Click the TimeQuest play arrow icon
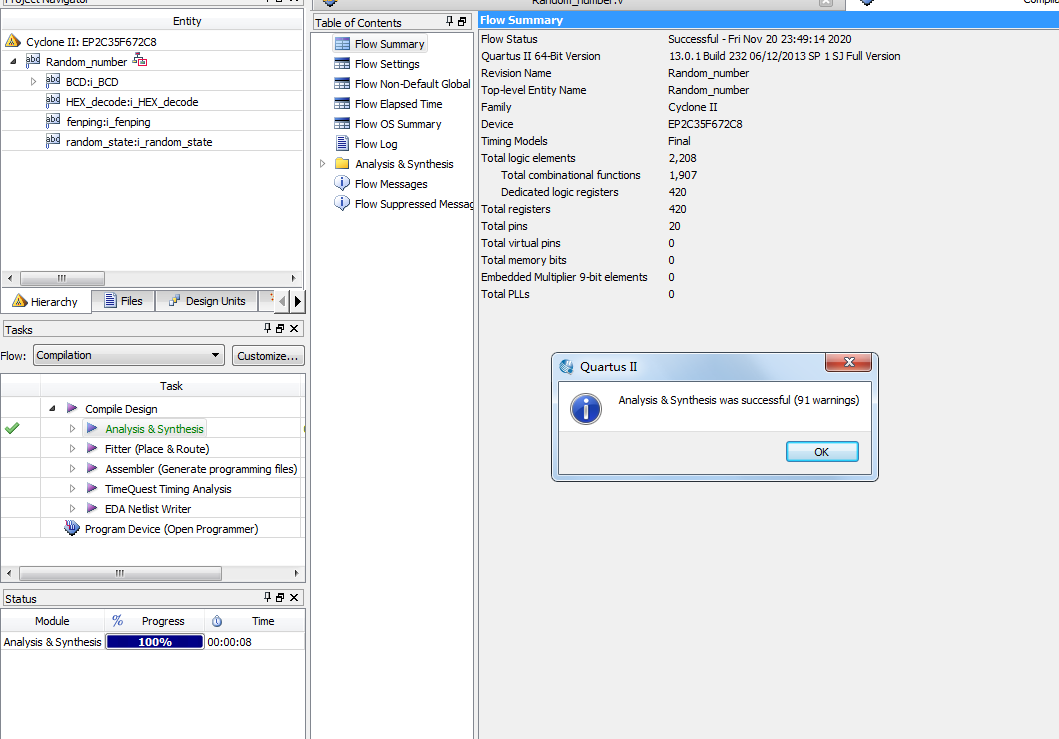This screenshot has height=739, width=1059. (93, 488)
